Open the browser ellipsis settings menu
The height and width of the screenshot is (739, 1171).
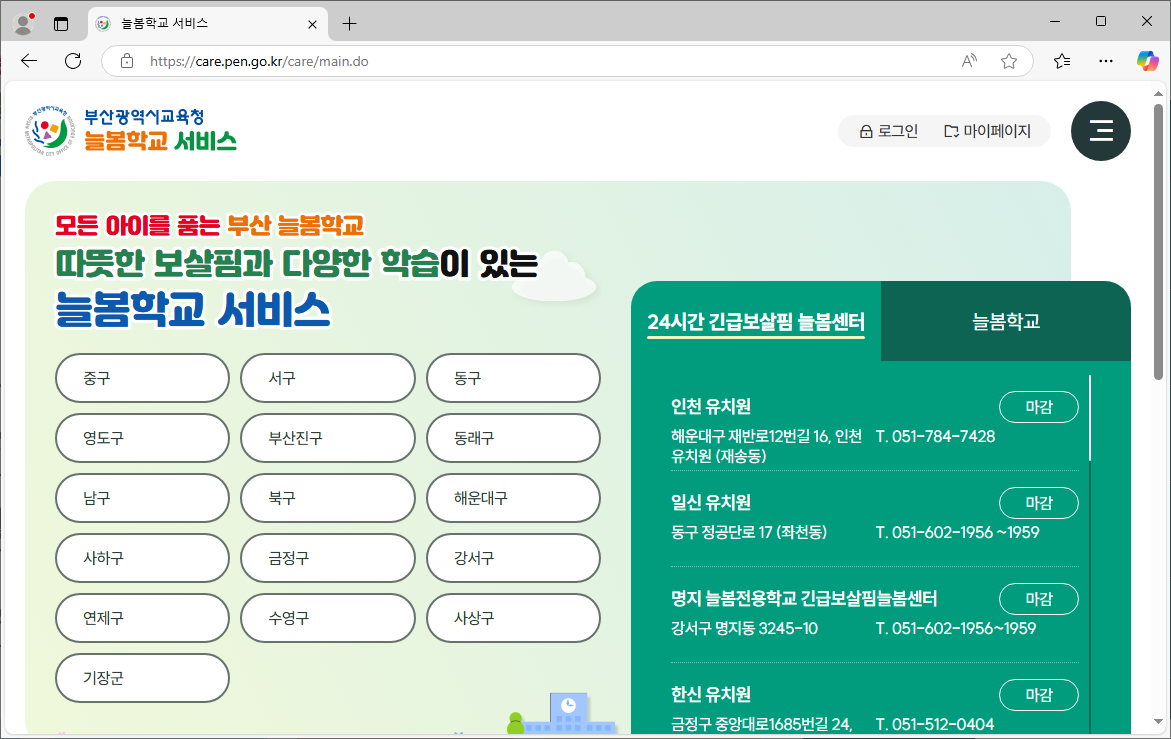[1105, 61]
